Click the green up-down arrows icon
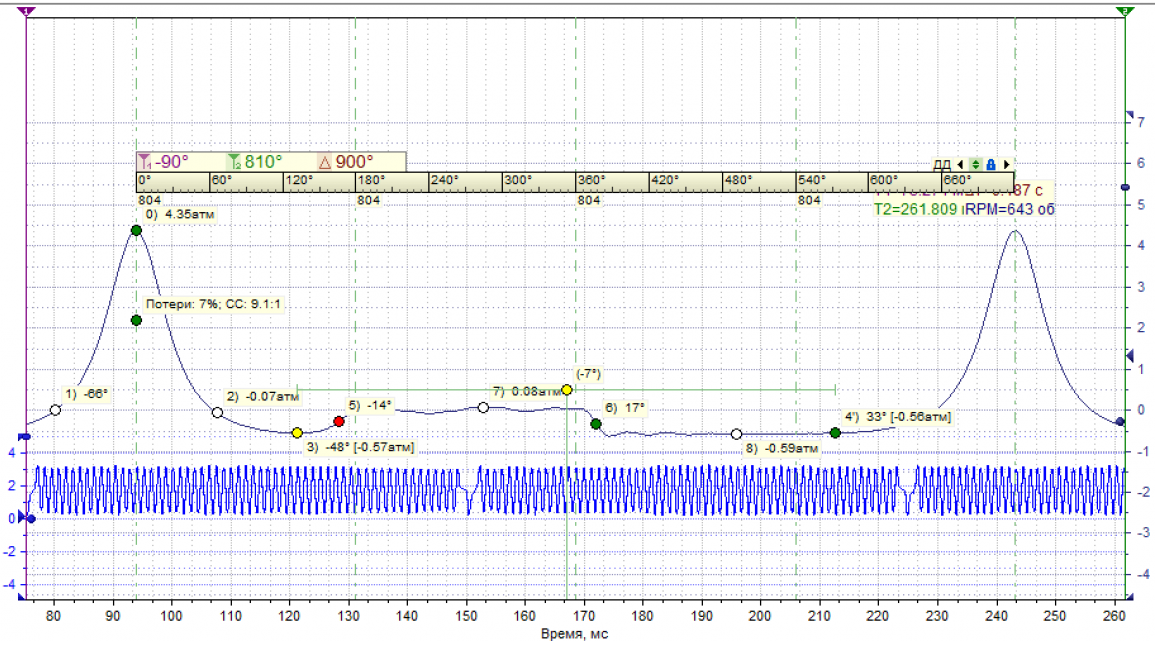 pyautogui.click(x=975, y=164)
